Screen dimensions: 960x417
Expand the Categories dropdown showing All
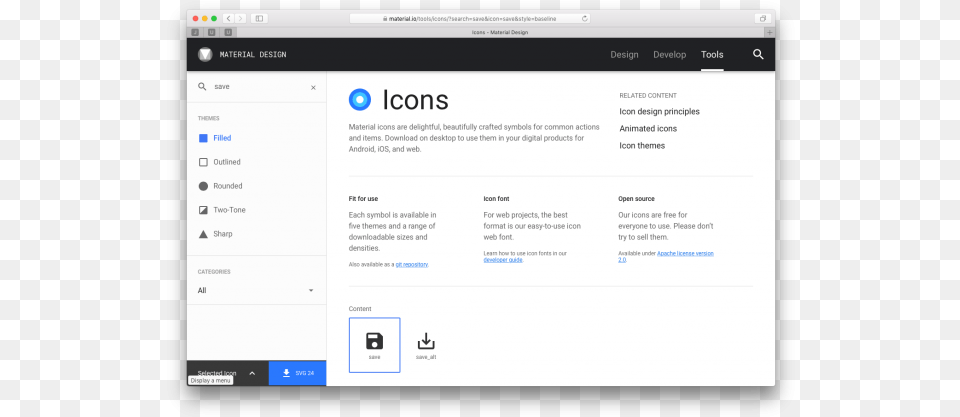coord(256,290)
